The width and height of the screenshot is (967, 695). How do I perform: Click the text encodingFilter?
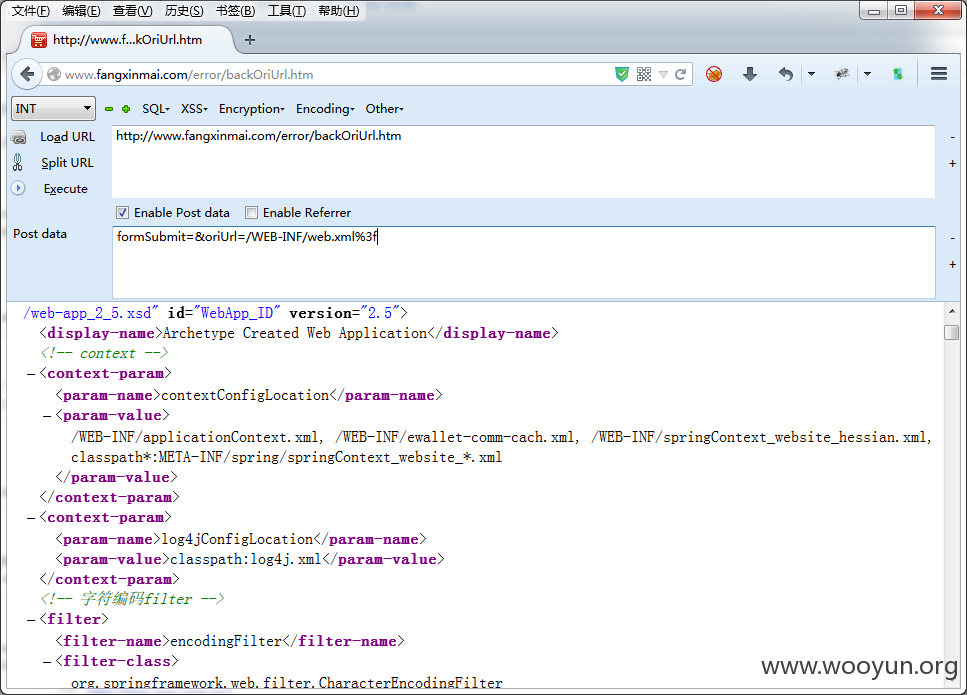coord(226,641)
